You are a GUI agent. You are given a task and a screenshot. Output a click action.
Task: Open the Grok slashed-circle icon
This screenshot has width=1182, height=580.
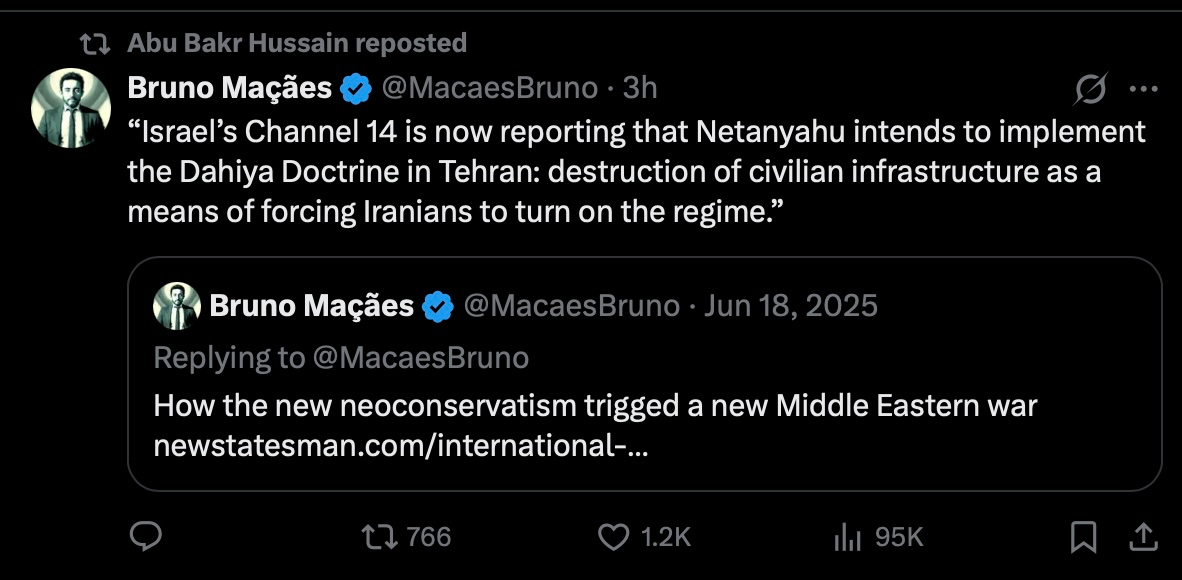pos(1090,89)
